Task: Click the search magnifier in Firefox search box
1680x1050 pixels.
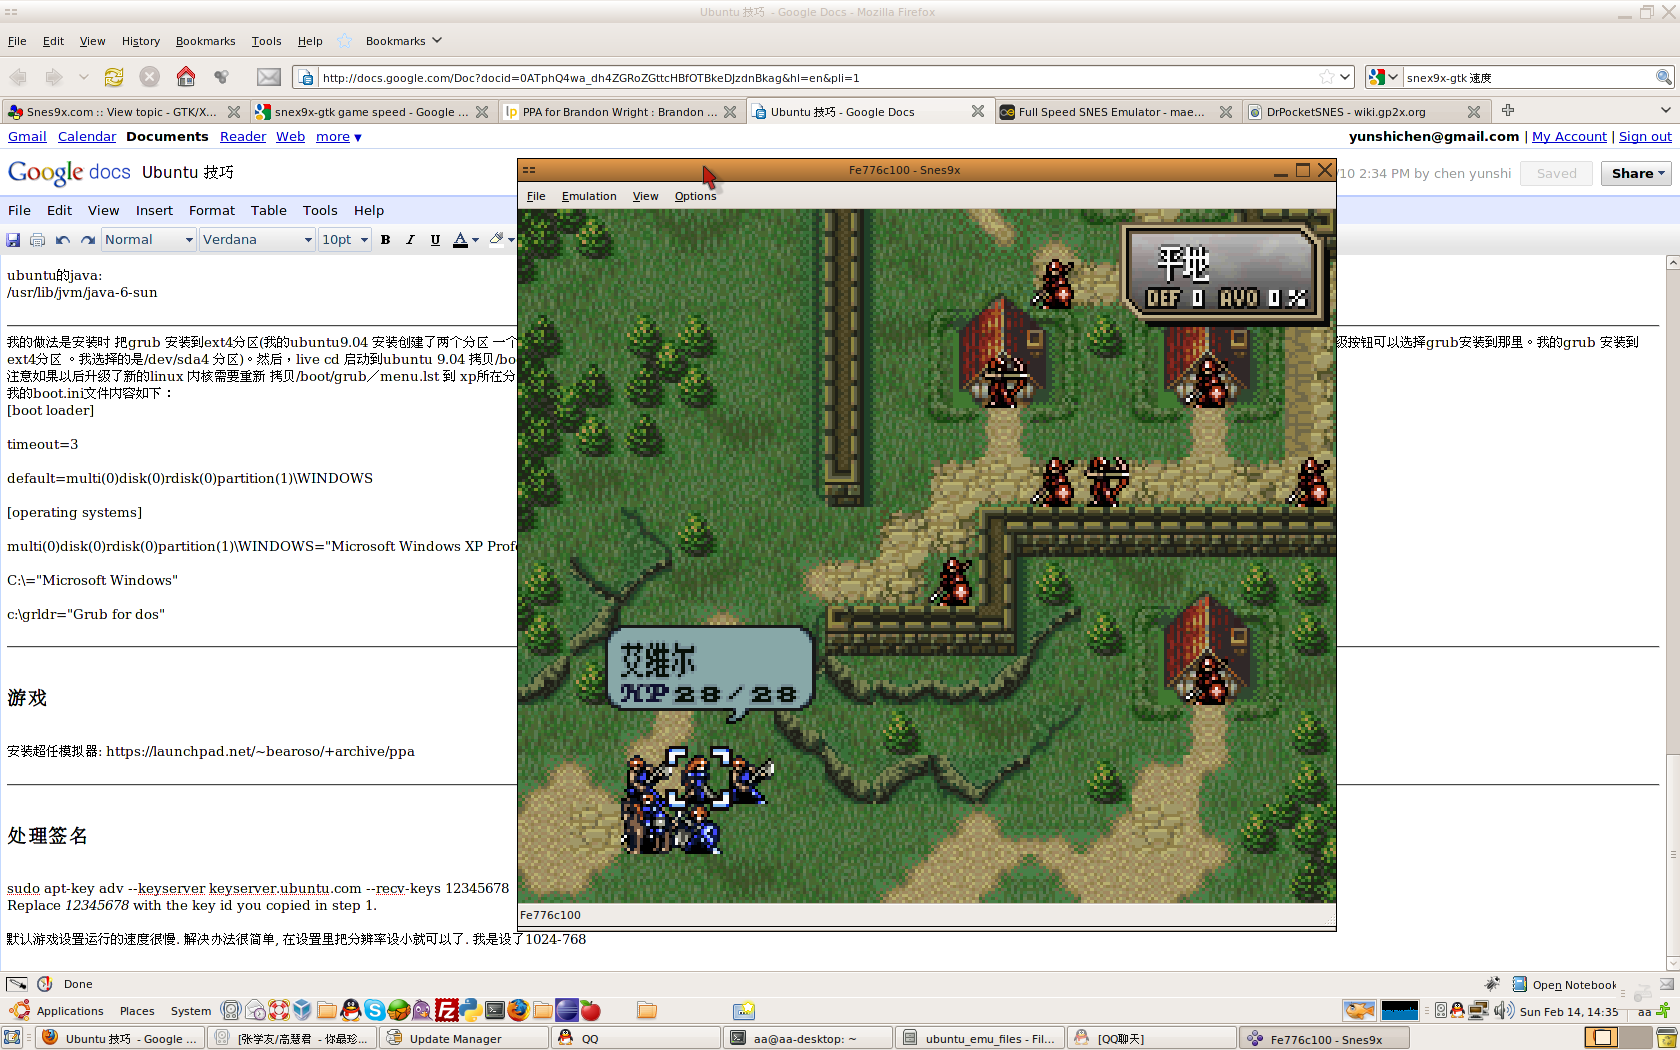Action: pos(1663,77)
